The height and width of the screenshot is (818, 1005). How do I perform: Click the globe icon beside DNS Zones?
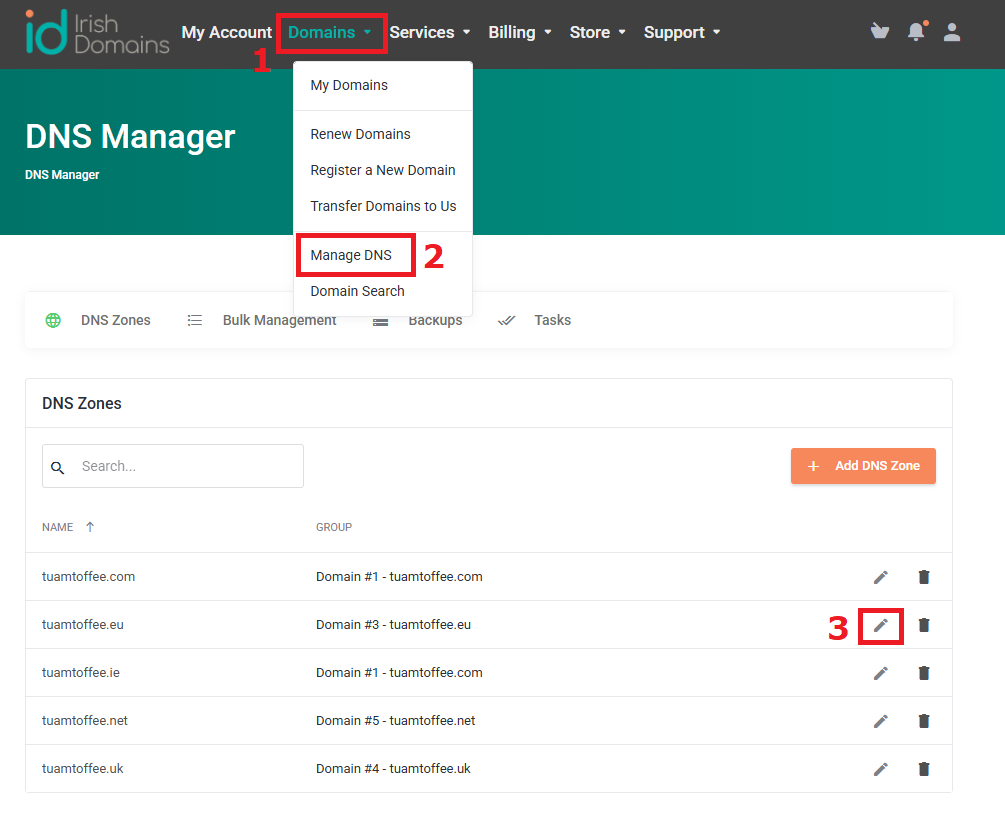click(x=53, y=320)
